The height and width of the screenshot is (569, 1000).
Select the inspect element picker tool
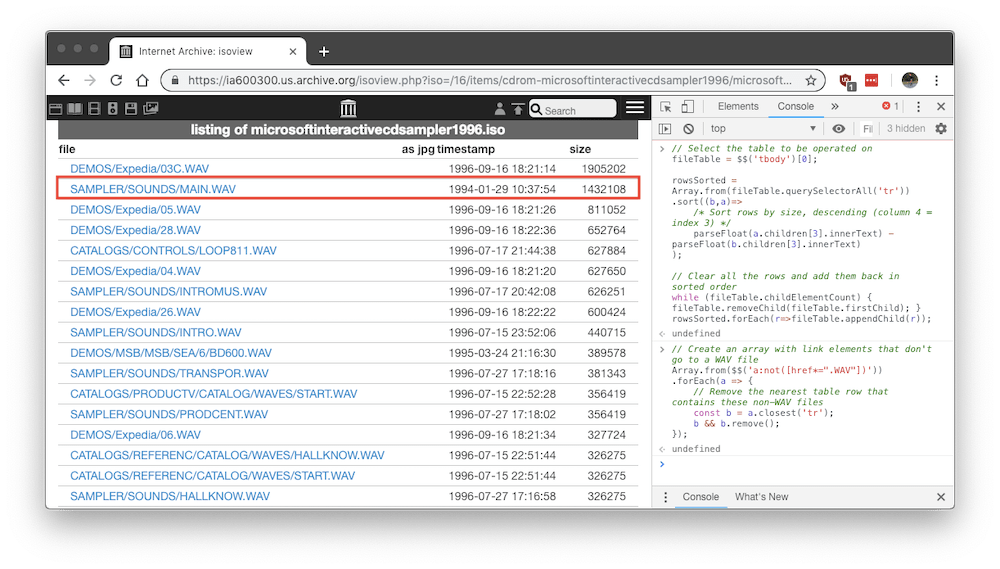(x=667, y=107)
